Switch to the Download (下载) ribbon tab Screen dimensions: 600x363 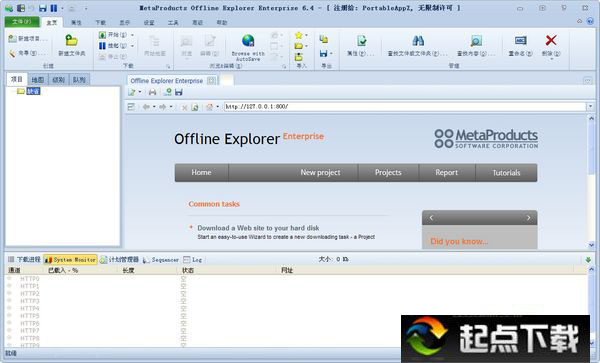pos(101,23)
